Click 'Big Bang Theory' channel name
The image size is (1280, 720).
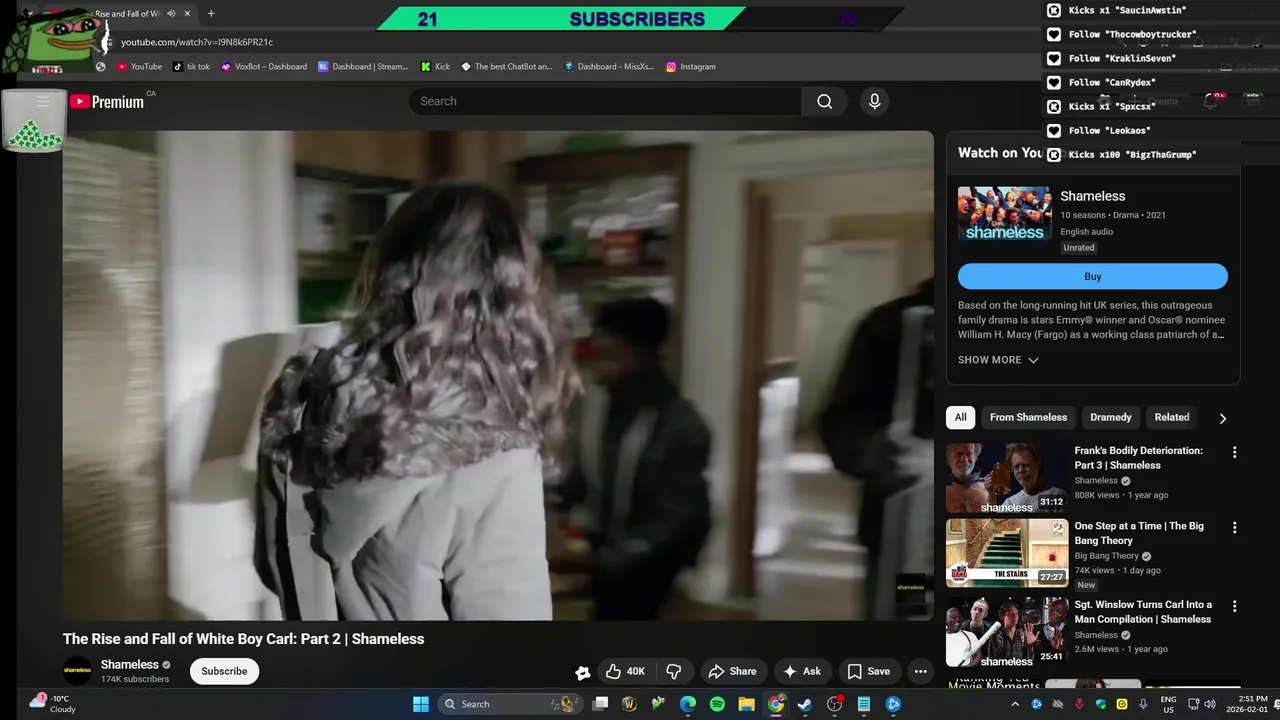point(1106,556)
